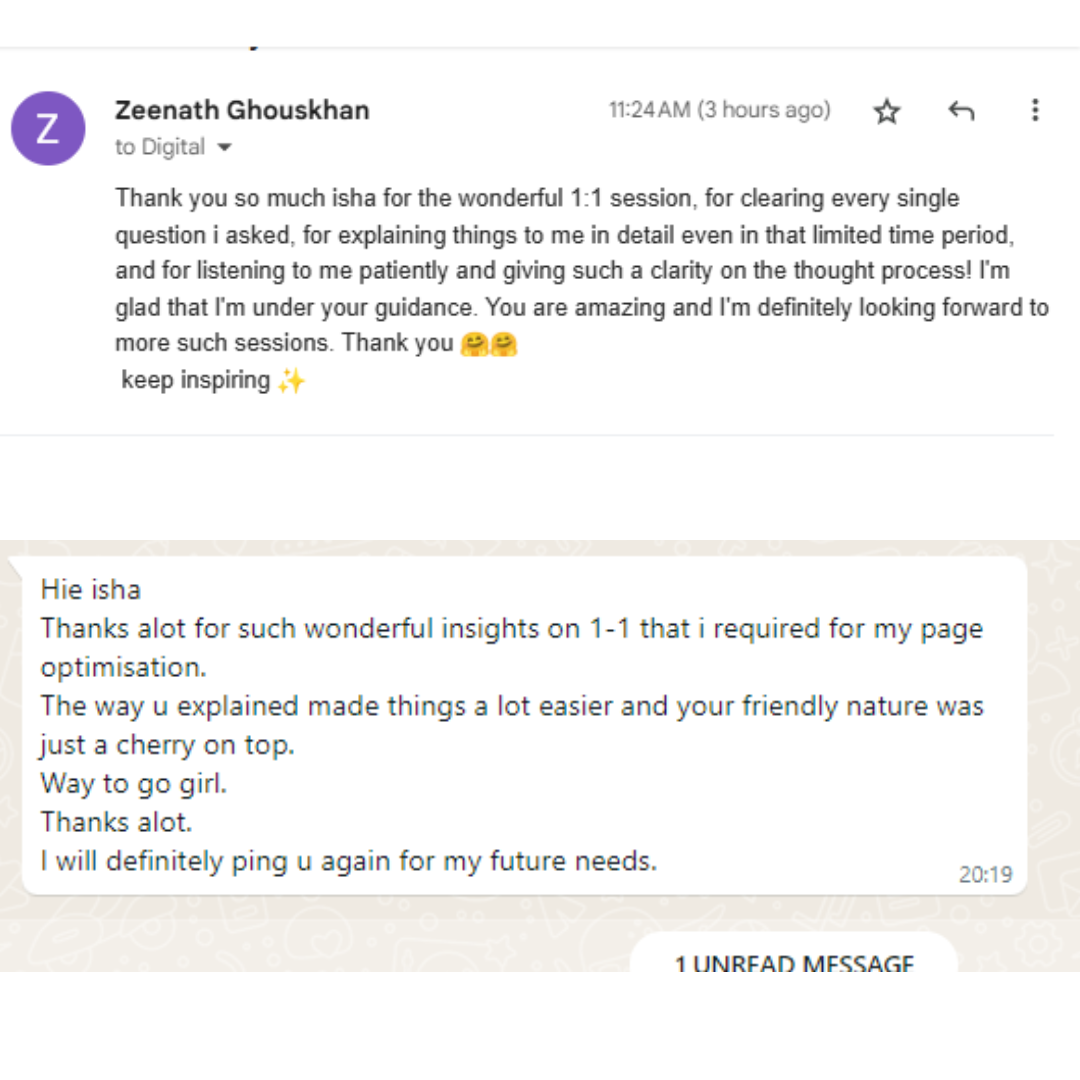The width and height of the screenshot is (1080, 1080).
Task: Click the purple Z sender avatar
Action: click(x=47, y=129)
